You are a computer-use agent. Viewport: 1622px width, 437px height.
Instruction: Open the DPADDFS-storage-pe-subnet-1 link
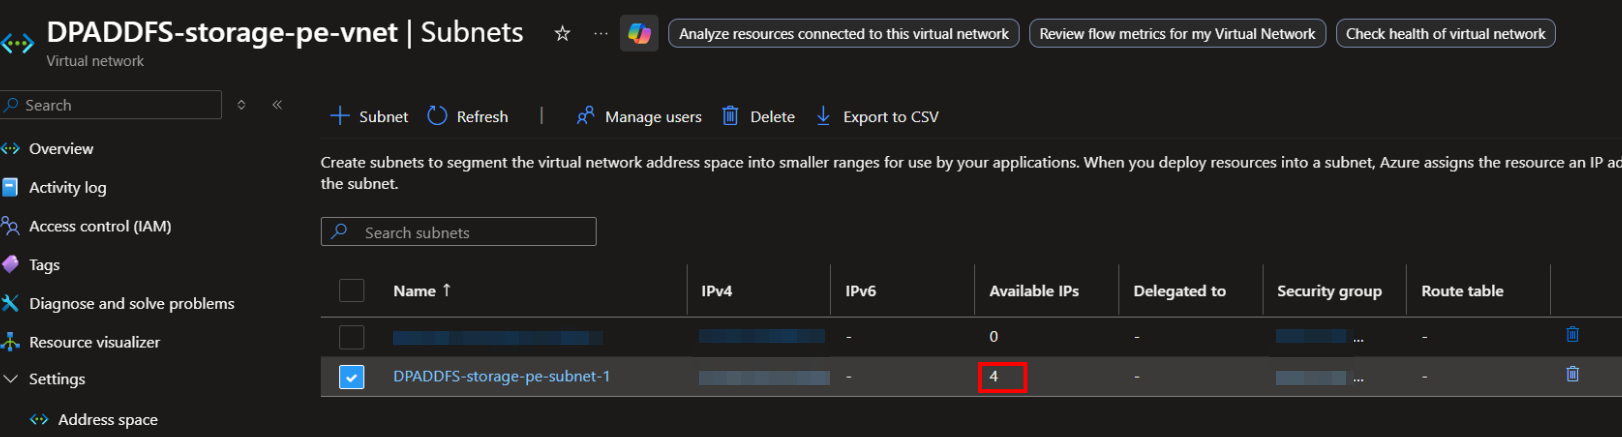(501, 377)
